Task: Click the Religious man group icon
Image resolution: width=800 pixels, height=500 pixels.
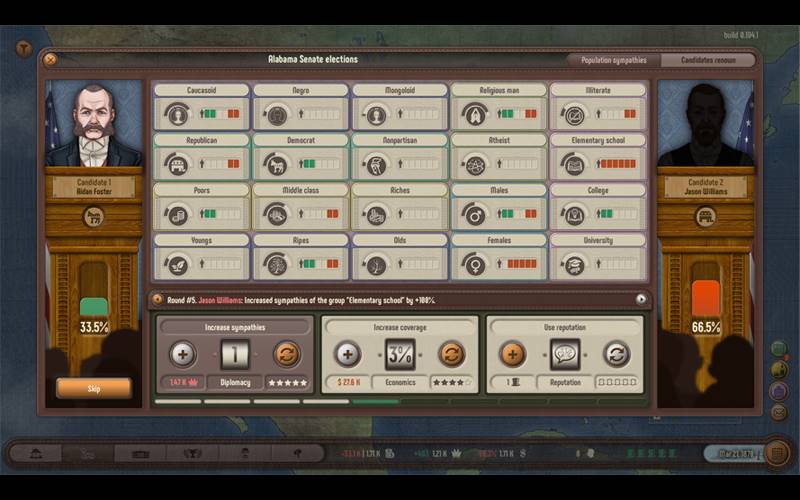Action: [x=475, y=114]
